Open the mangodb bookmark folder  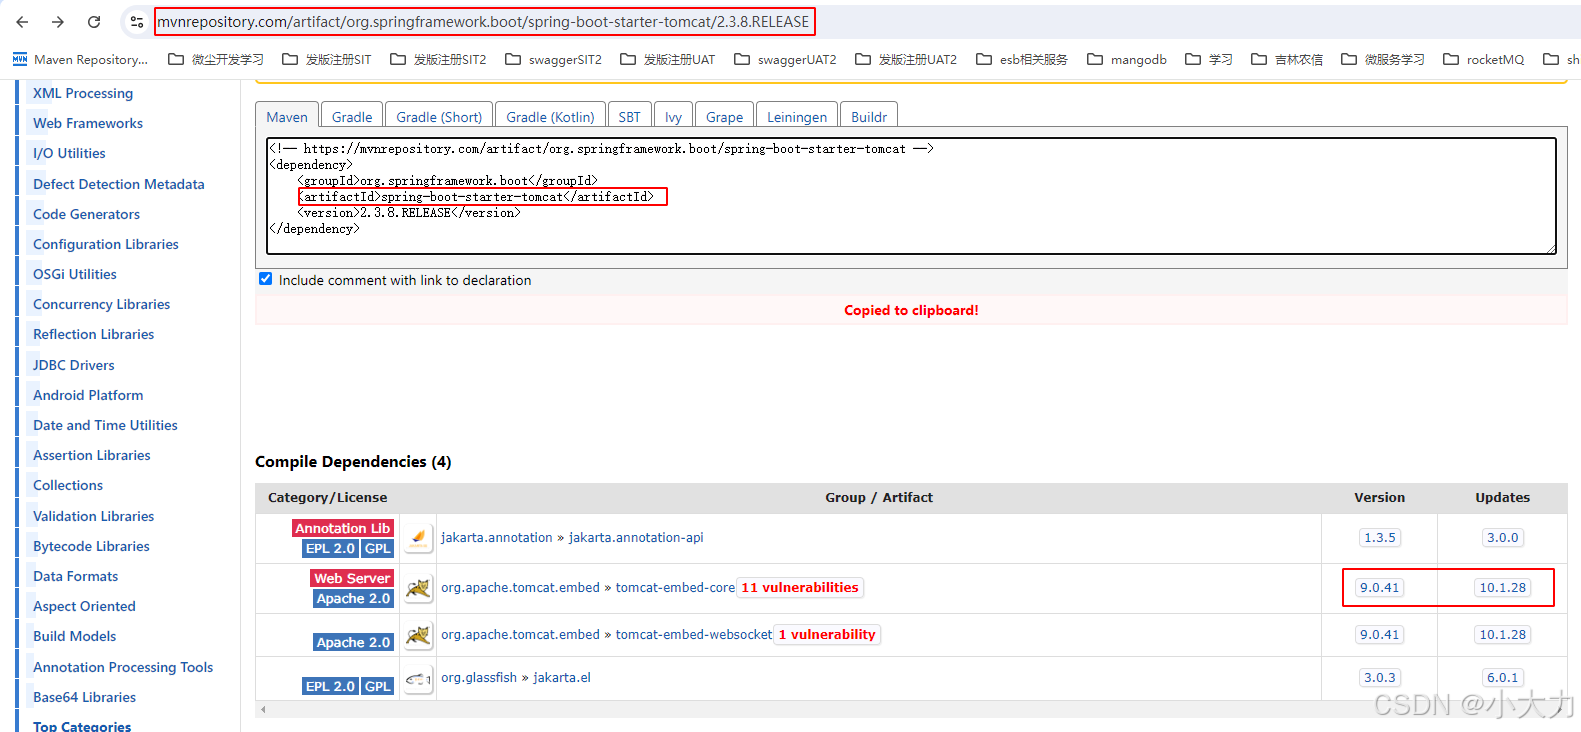(1126, 59)
